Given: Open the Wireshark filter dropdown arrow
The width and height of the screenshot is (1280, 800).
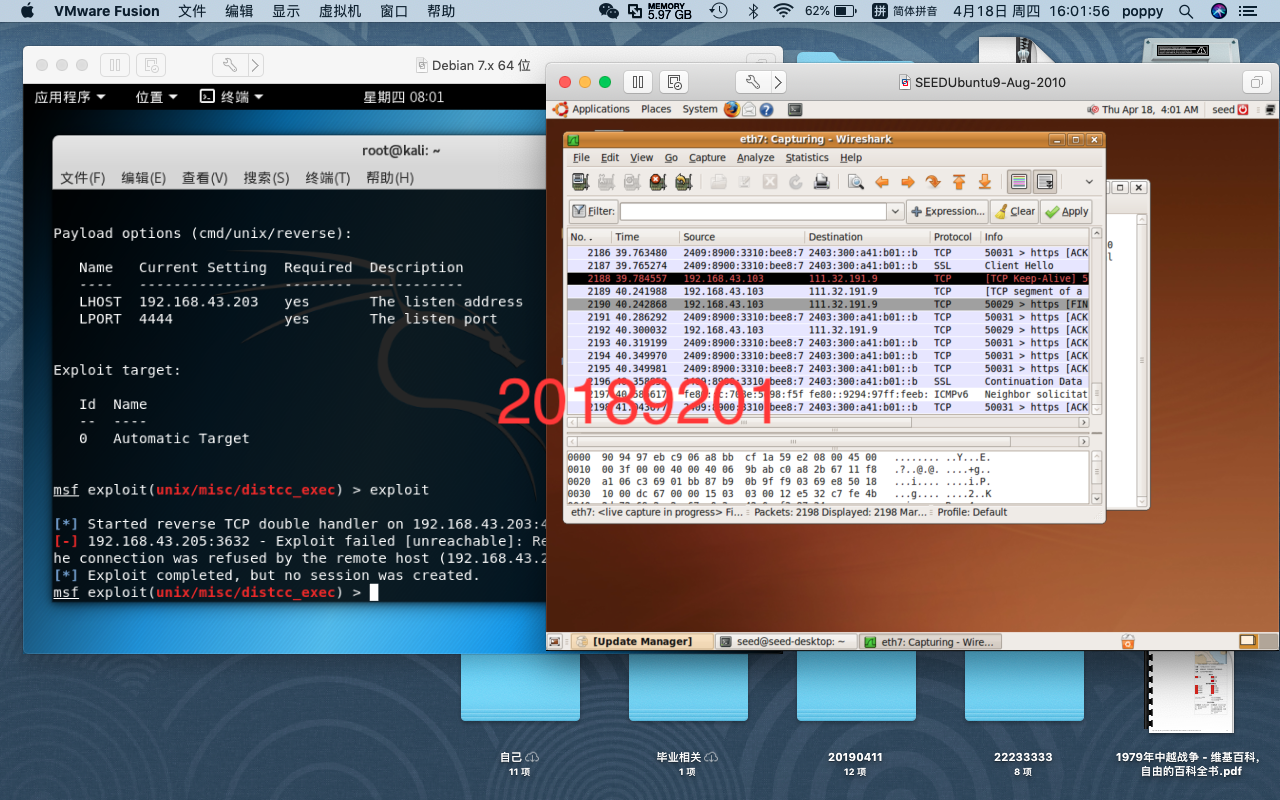Looking at the screenshot, I should 895,211.
